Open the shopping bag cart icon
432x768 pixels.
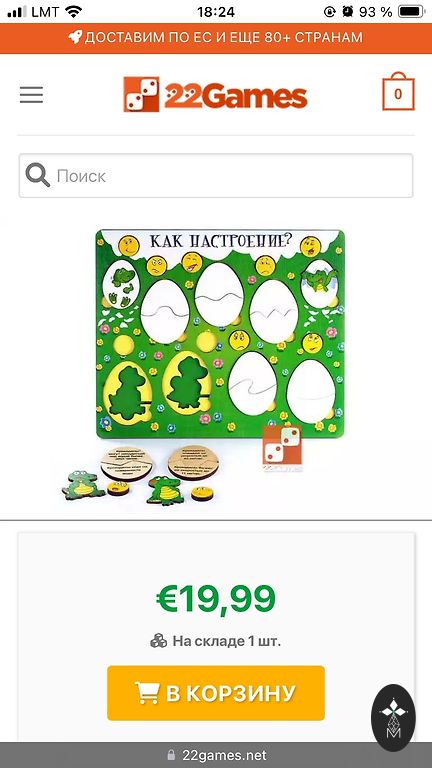pos(398,92)
